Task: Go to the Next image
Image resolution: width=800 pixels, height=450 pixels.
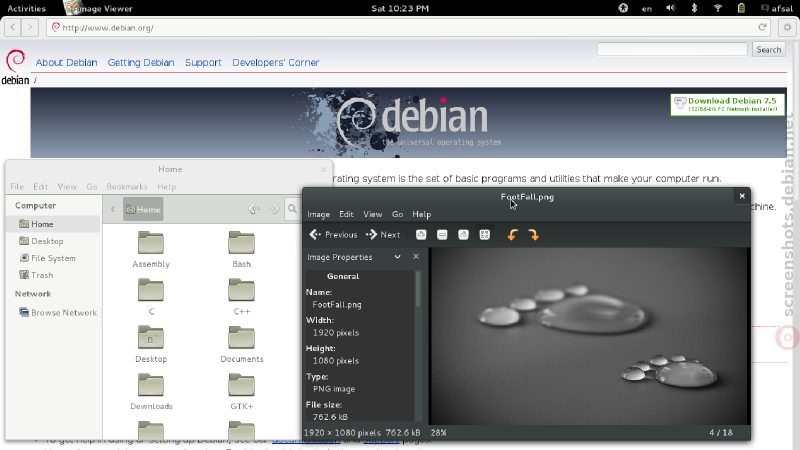Action: 383,235
